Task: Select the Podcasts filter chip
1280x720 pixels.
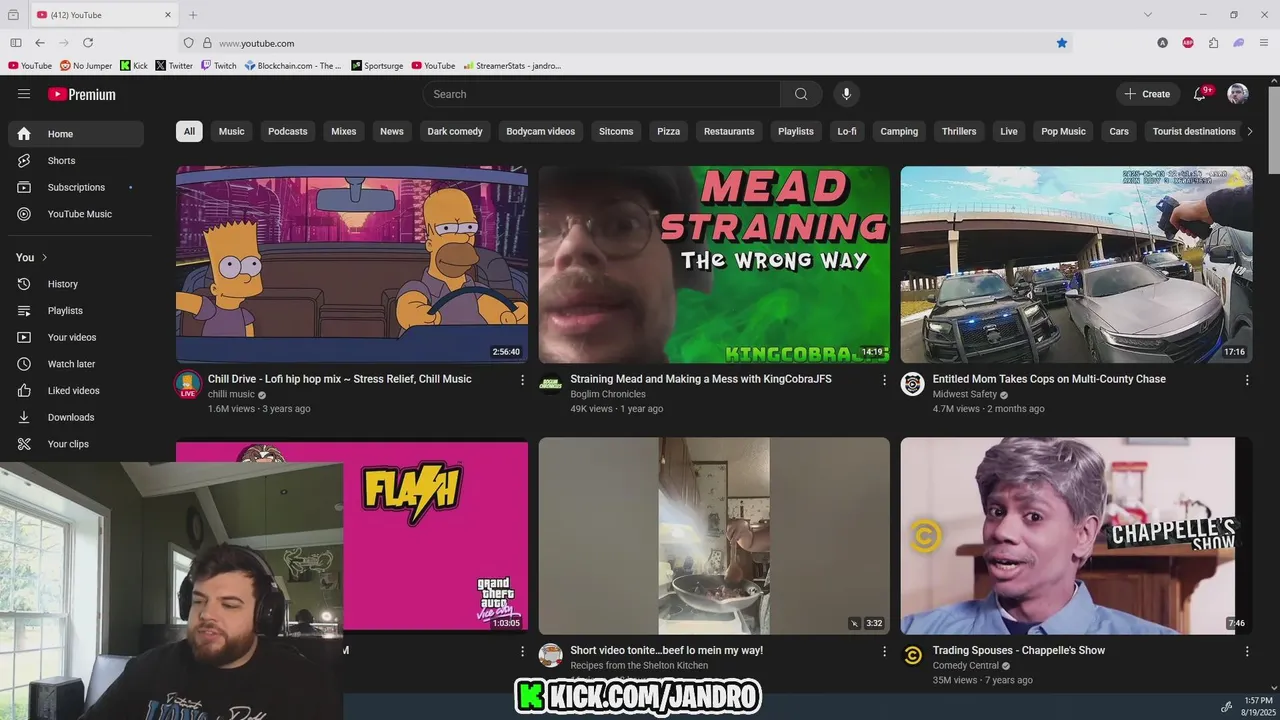Action: [x=288, y=131]
